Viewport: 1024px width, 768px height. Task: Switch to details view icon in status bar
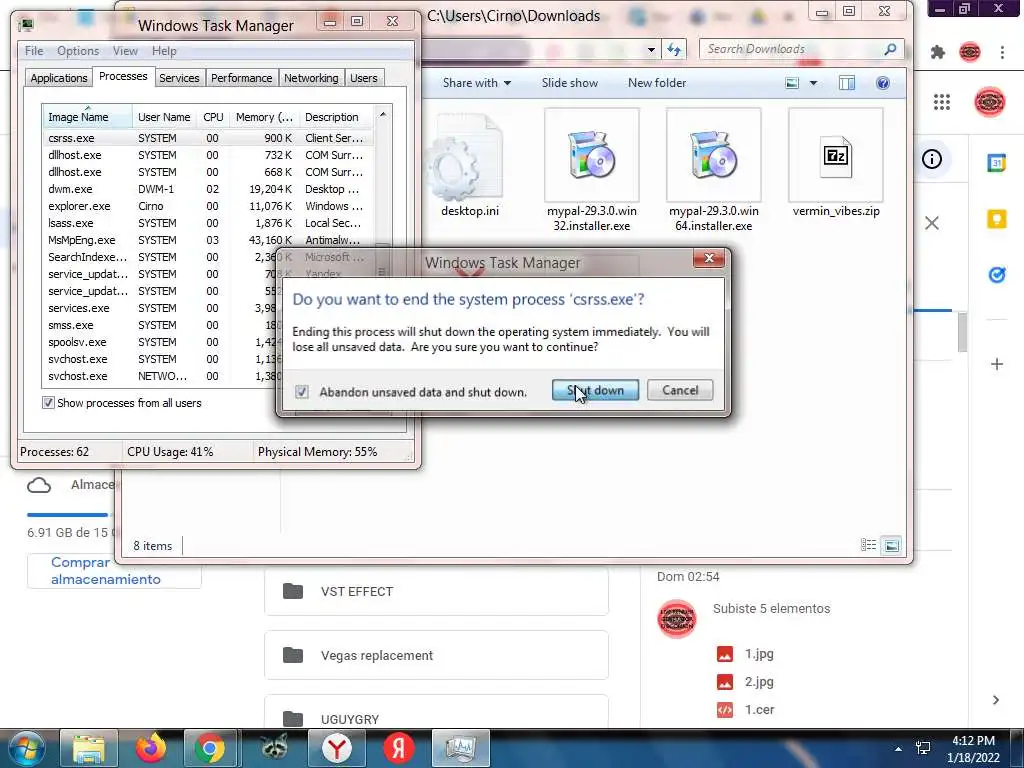(868, 545)
